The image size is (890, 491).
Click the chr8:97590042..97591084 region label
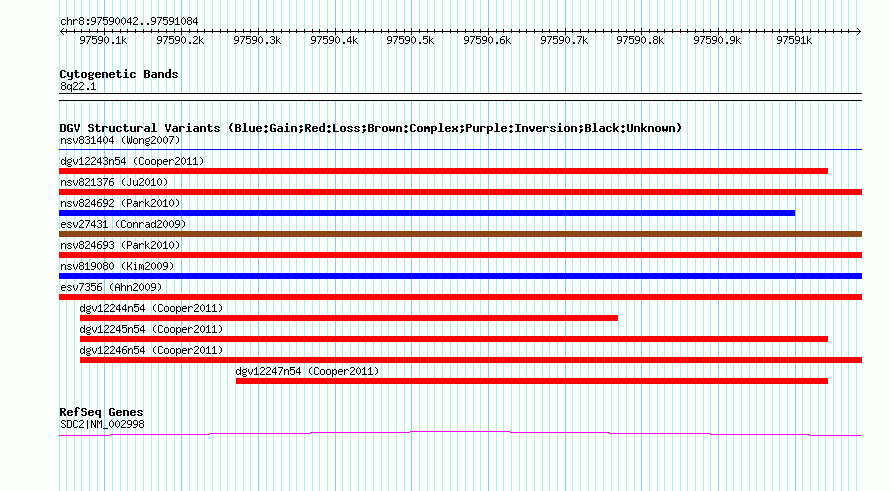coord(129,22)
